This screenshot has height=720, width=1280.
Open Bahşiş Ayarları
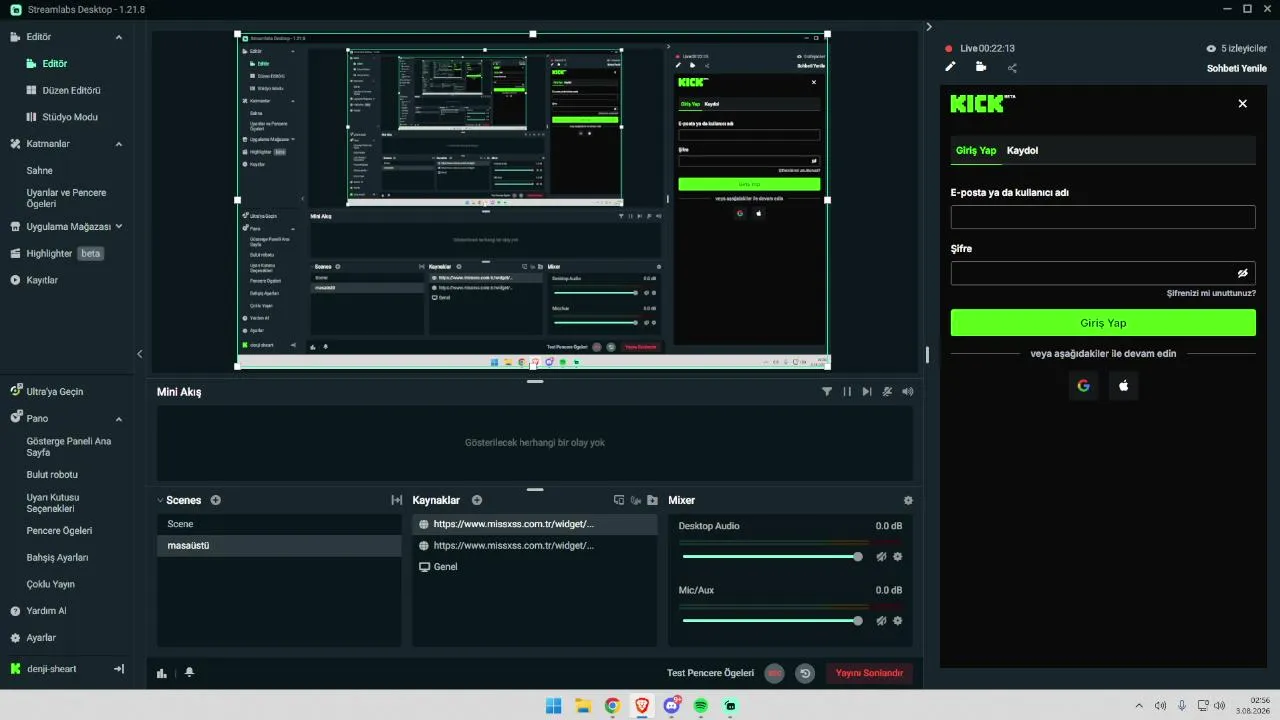pyautogui.click(x=57, y=558)
